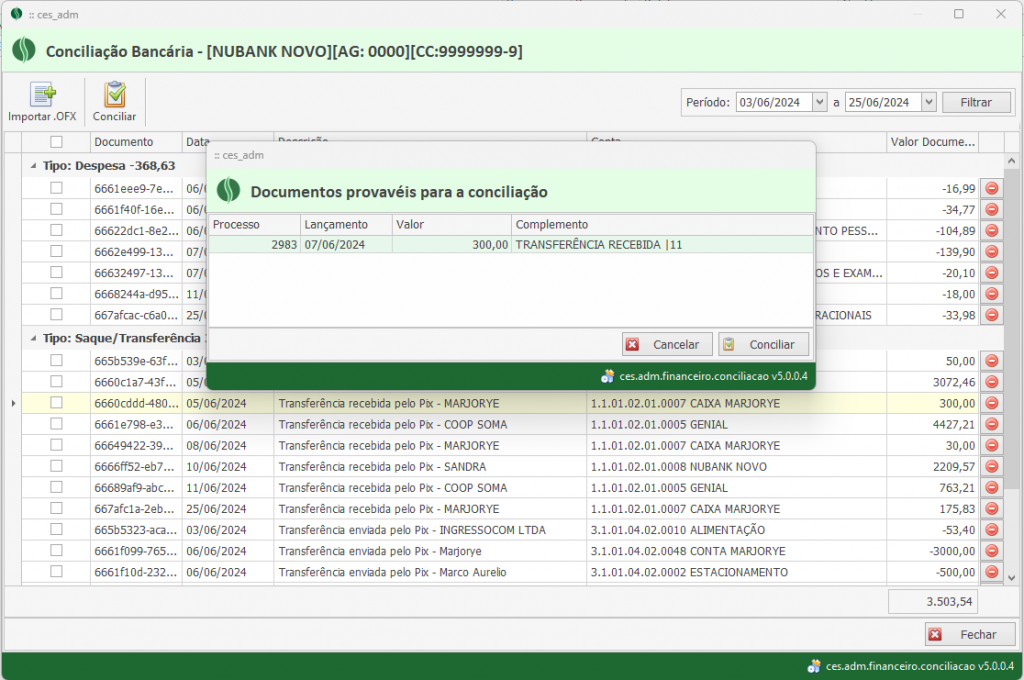Click red remove icon for -104,89 row
The image size is (1024, 680).
click(991, 231)
